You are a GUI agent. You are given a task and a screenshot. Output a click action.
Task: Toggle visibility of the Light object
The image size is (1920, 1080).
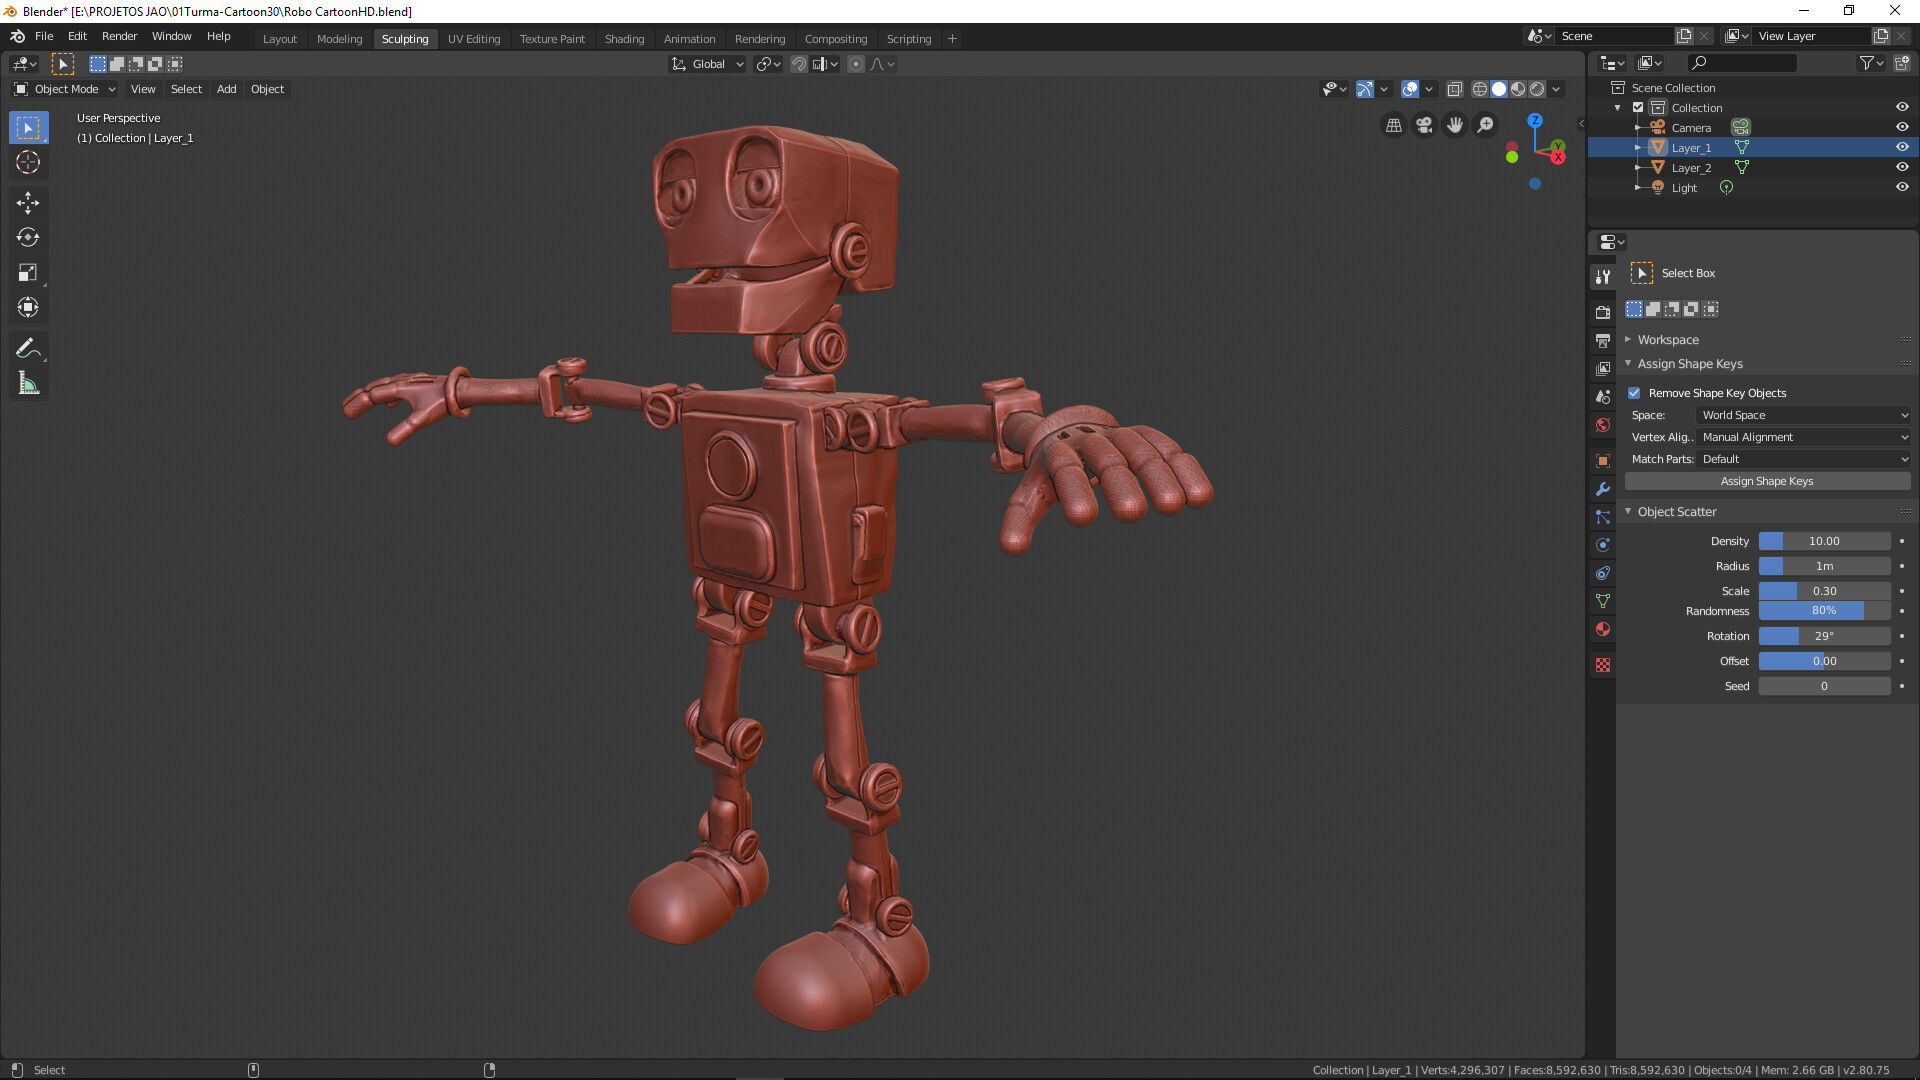tap(1902, 187)
